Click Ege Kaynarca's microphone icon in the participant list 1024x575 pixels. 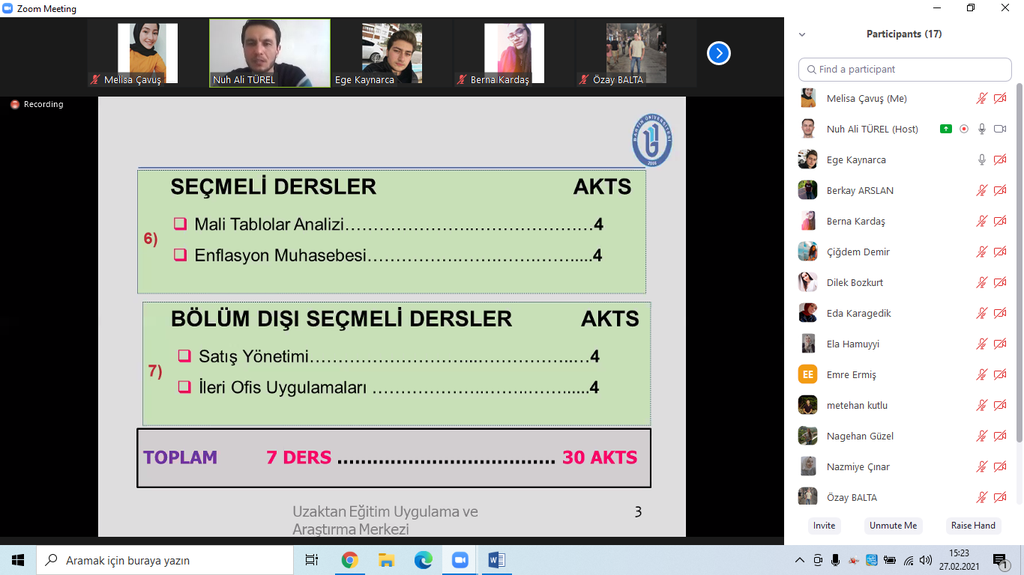pos(982,160)
